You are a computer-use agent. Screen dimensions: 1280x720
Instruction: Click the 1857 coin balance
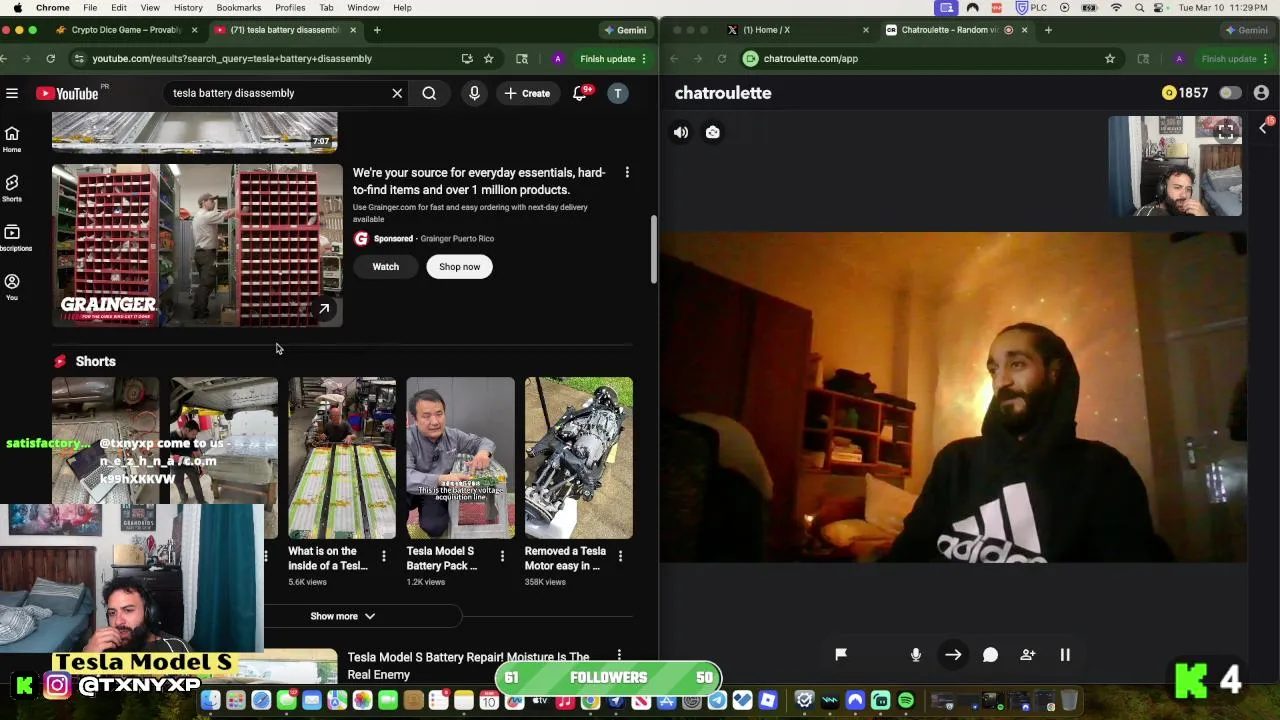(x=1185, y=93)
